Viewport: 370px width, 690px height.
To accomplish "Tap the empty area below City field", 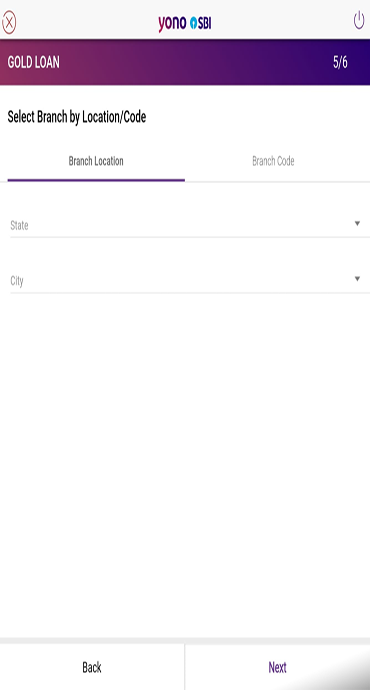I will pos(185,462).
